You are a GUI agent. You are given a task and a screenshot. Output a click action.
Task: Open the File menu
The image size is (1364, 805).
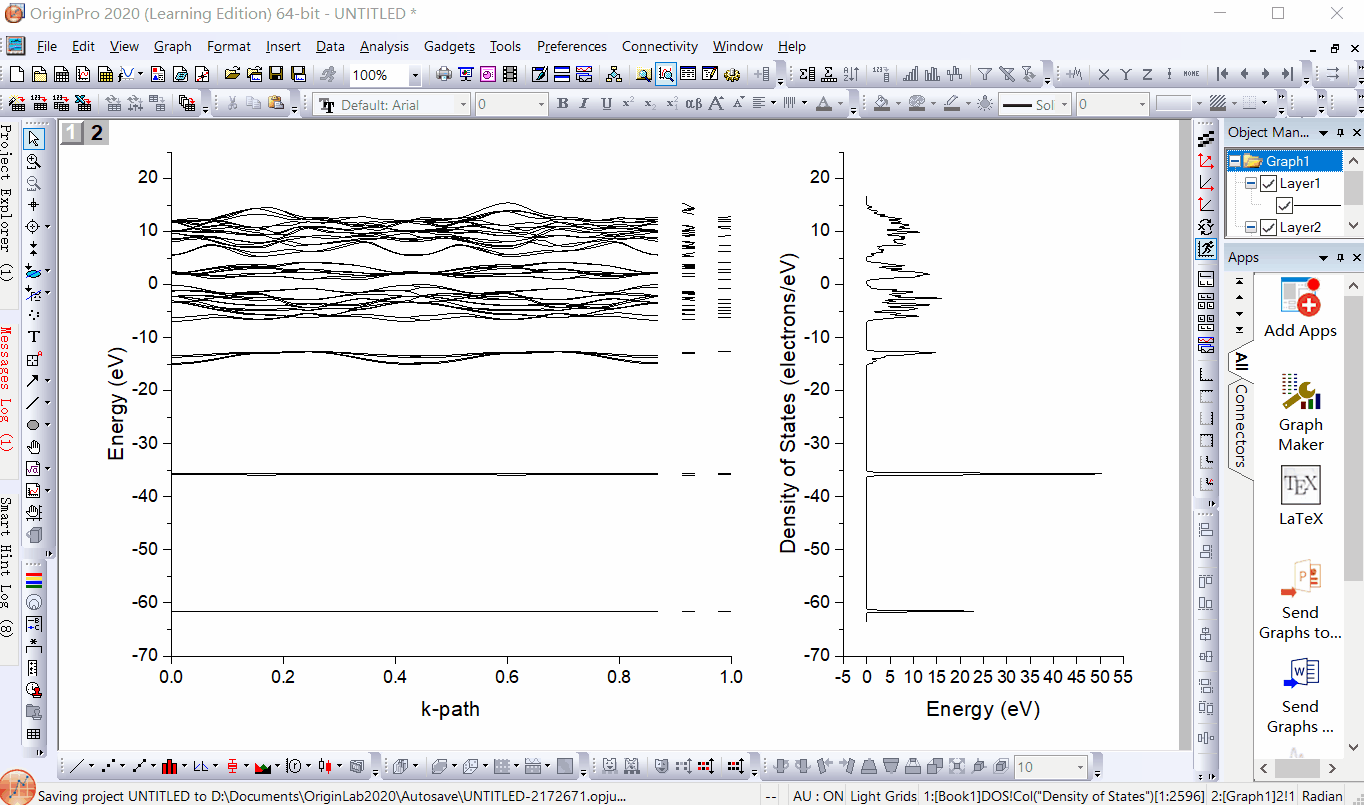(47, 46)
